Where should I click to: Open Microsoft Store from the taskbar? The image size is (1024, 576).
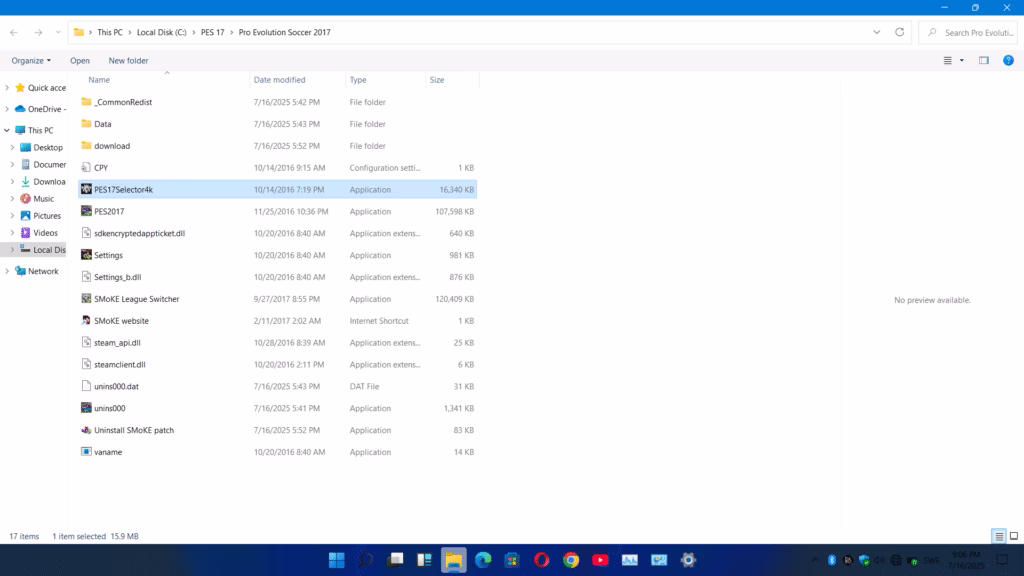513,560
